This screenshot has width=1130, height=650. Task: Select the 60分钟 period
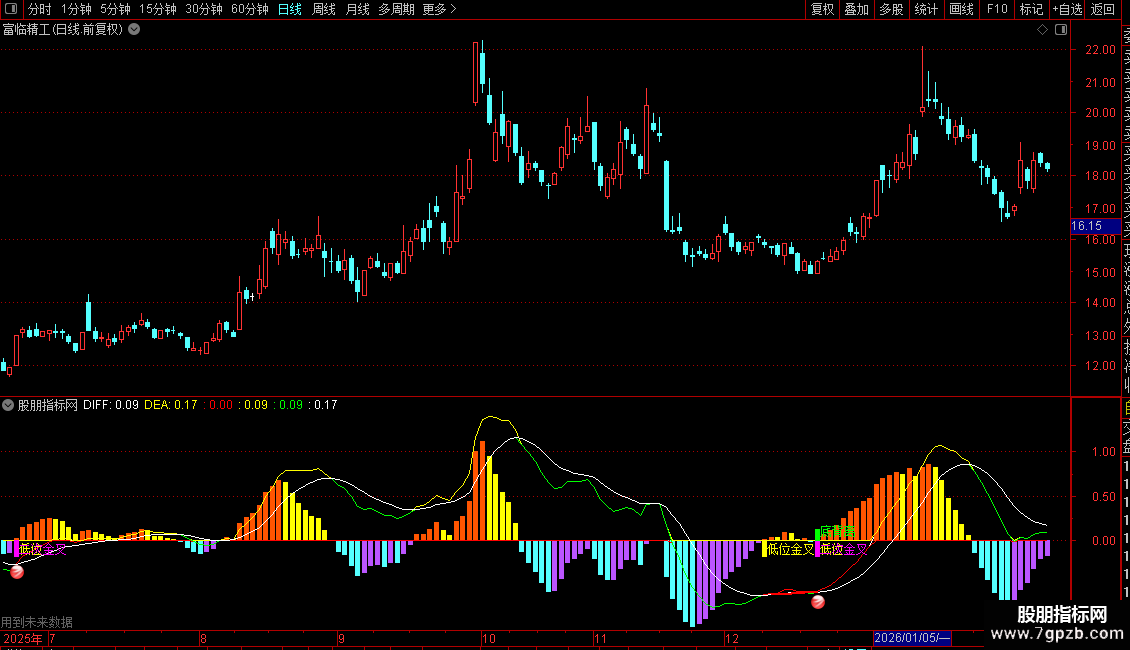[x=250, y=9]
